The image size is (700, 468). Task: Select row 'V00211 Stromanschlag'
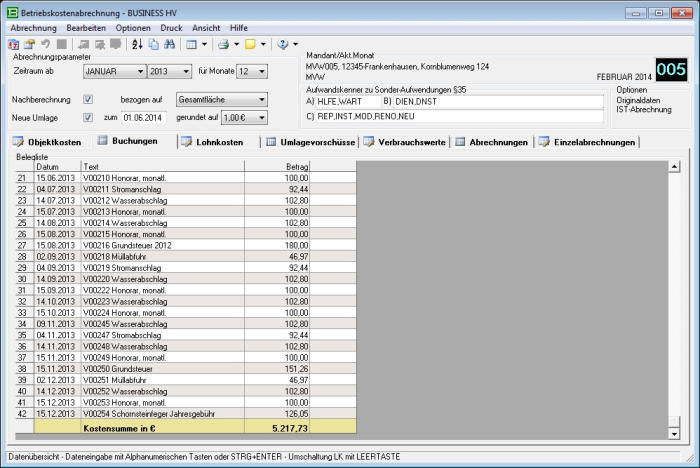pyautogui.click(x=186, y=189)
